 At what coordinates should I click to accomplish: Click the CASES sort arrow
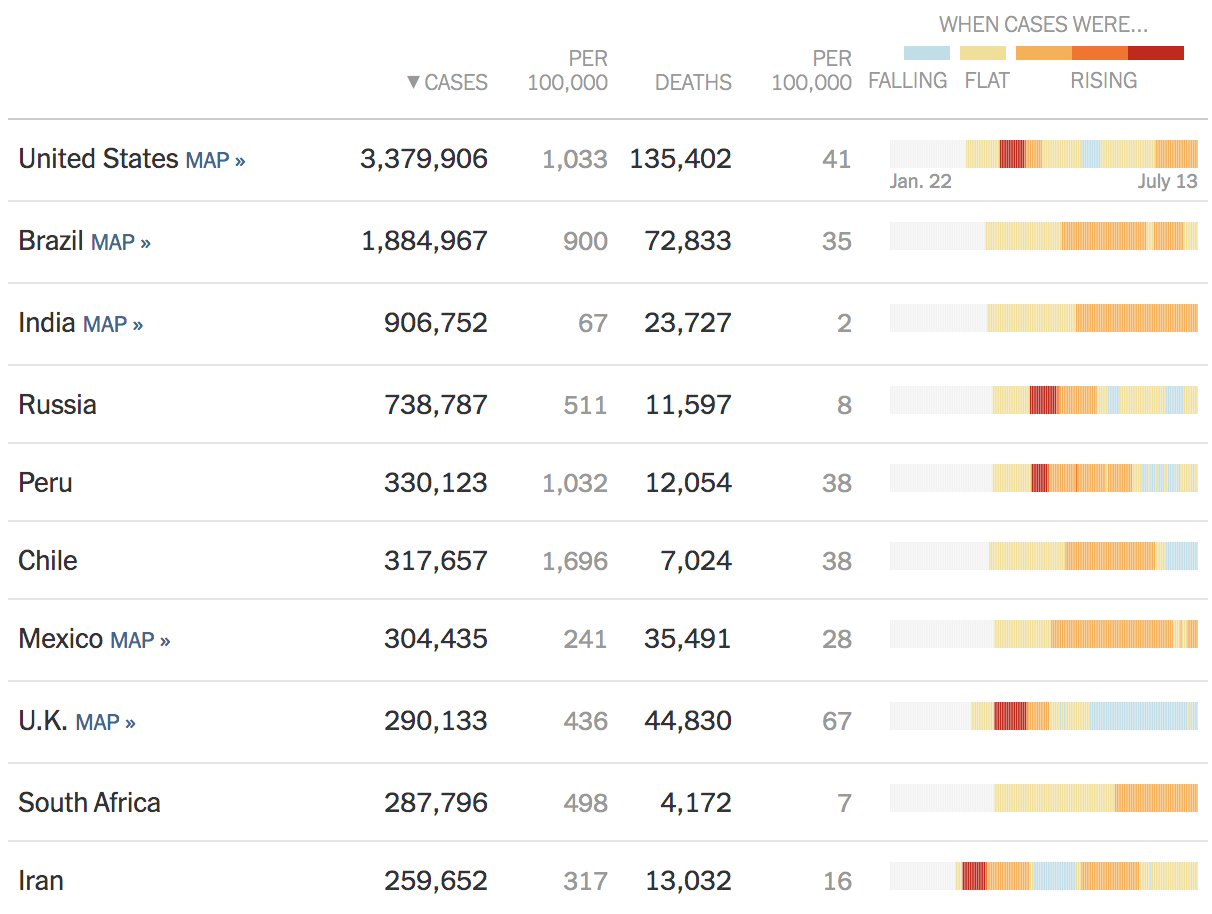(x=412, y=83)
